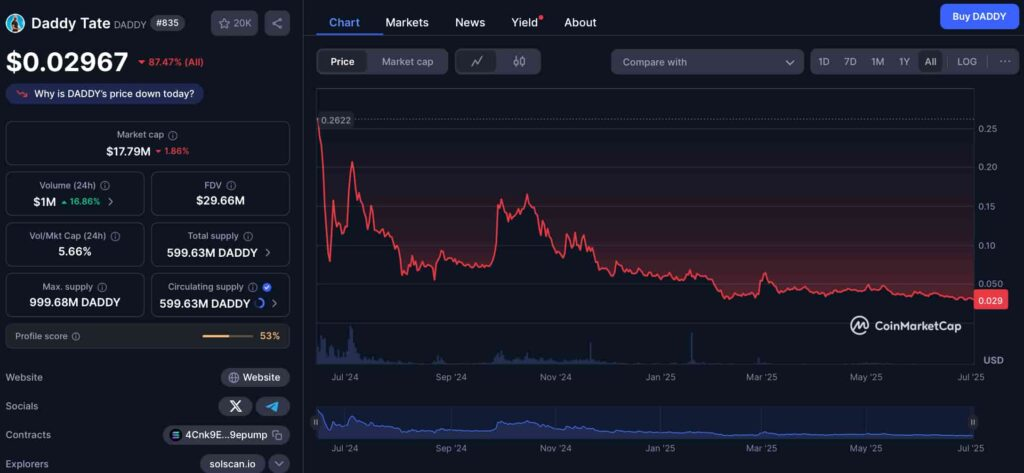This screenshot has width=1024, height=473.
Task: Open the Telegram social link
Action: (x=272, y=406)
